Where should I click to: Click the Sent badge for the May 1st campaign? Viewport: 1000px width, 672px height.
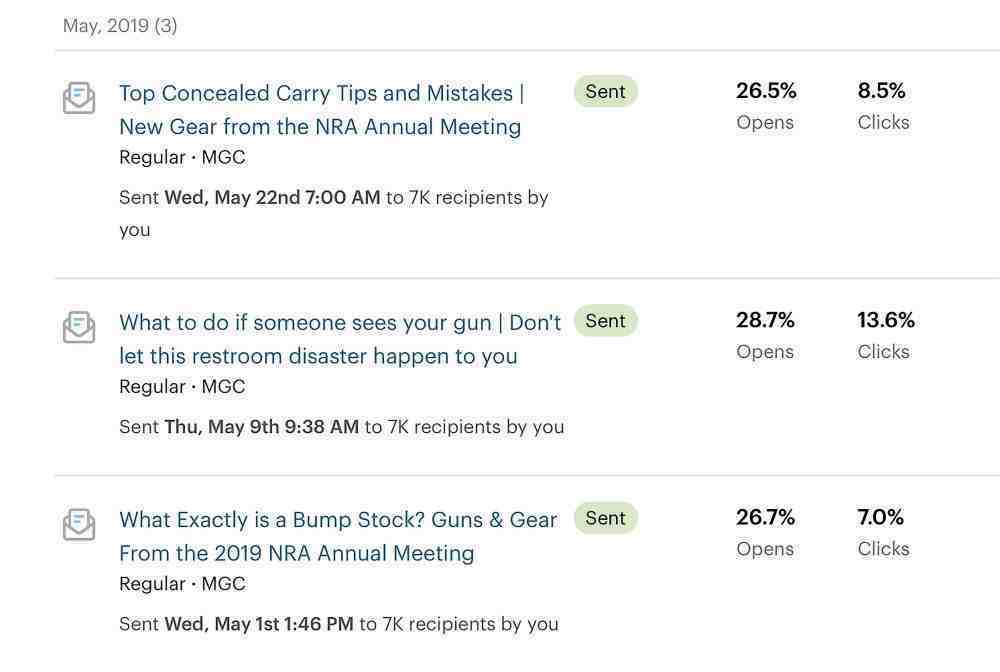pos(606,518)
